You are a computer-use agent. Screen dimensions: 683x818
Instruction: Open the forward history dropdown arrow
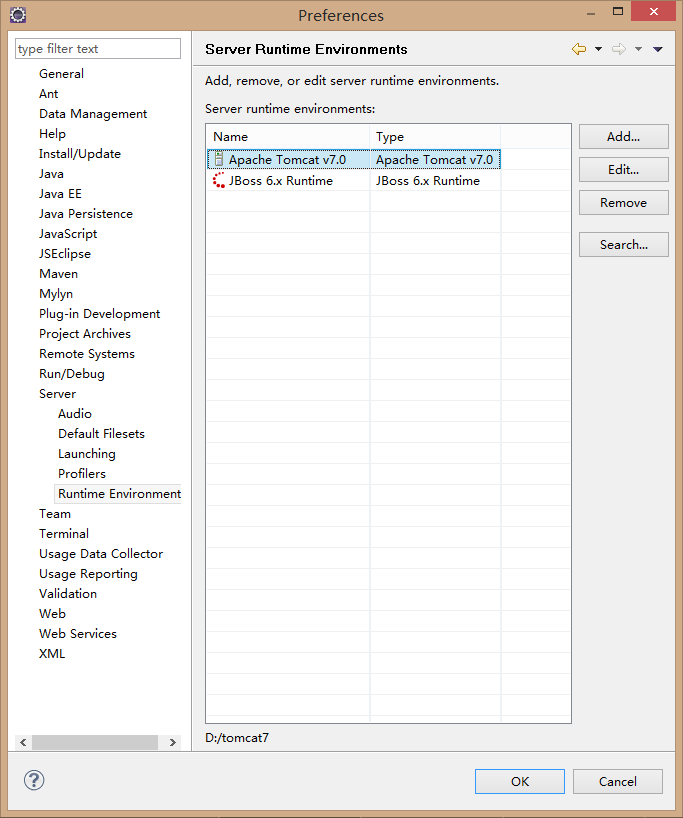pyautogui.click(x=638, y=49)
